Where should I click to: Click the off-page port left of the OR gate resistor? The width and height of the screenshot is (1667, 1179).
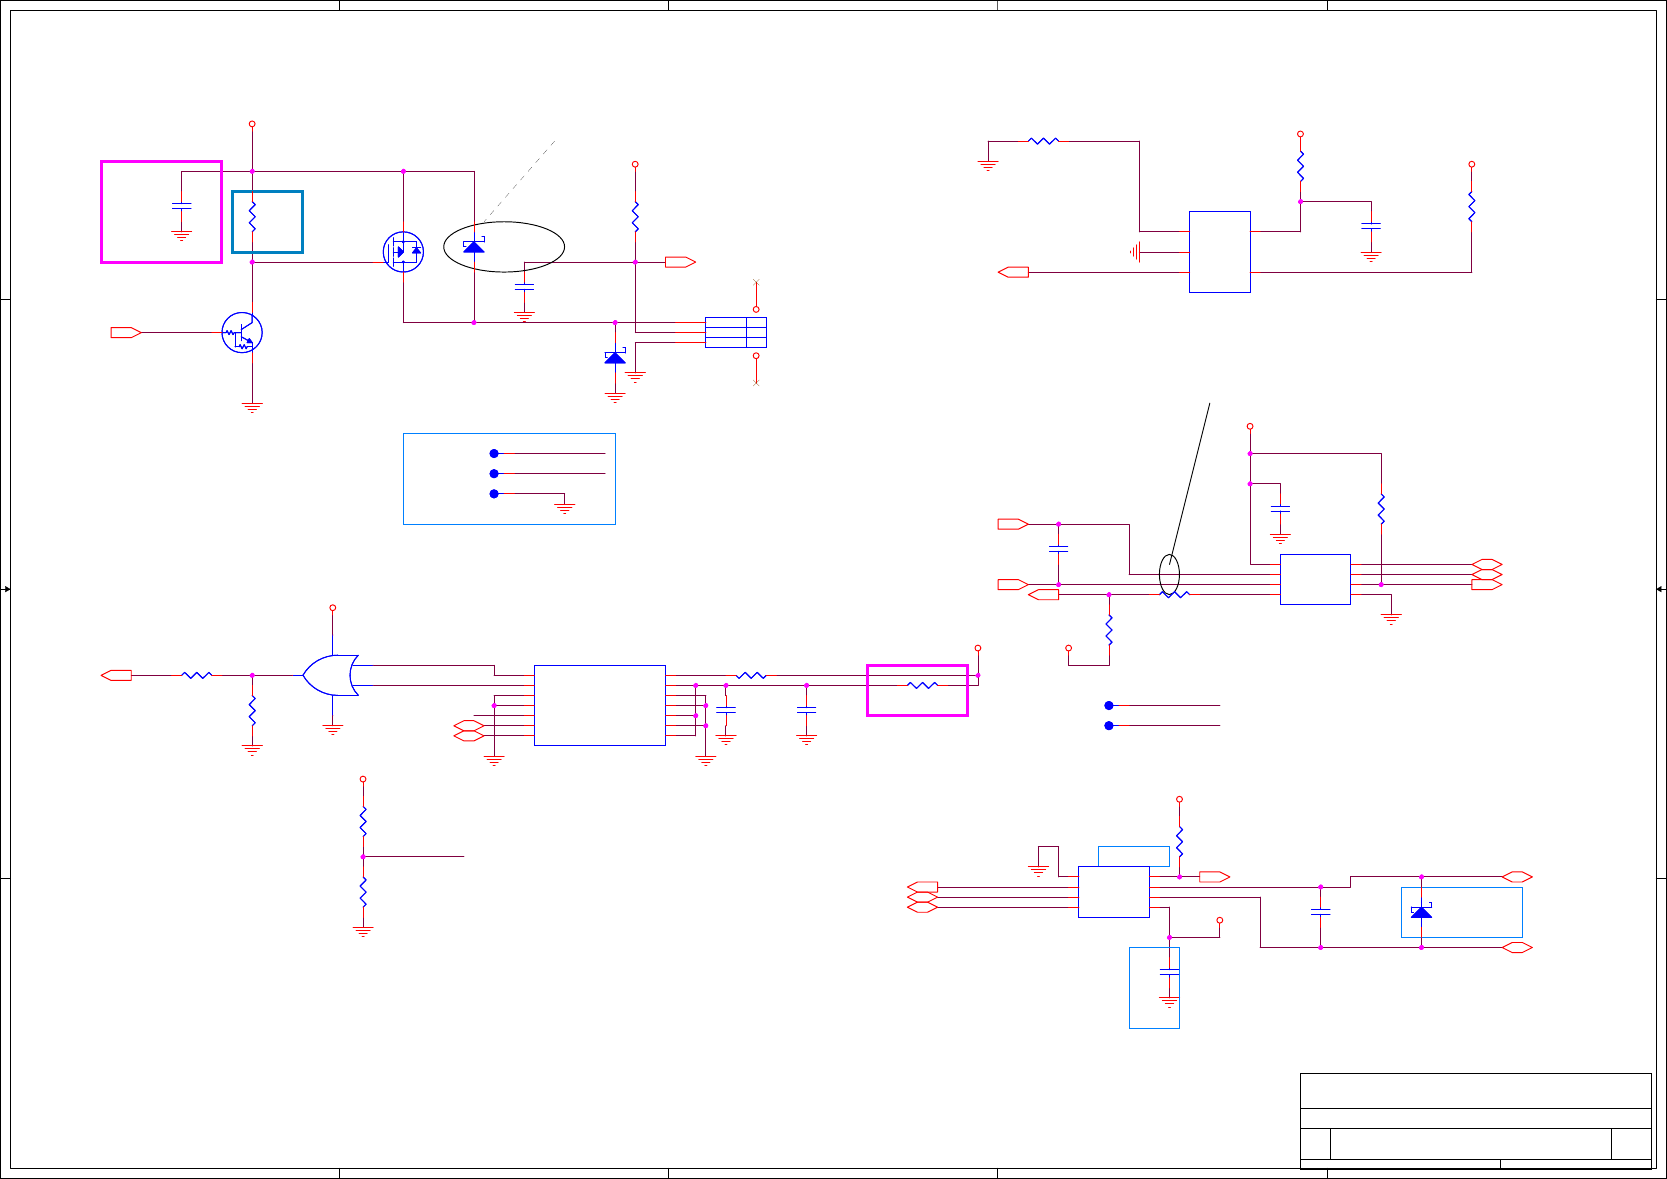117,675
